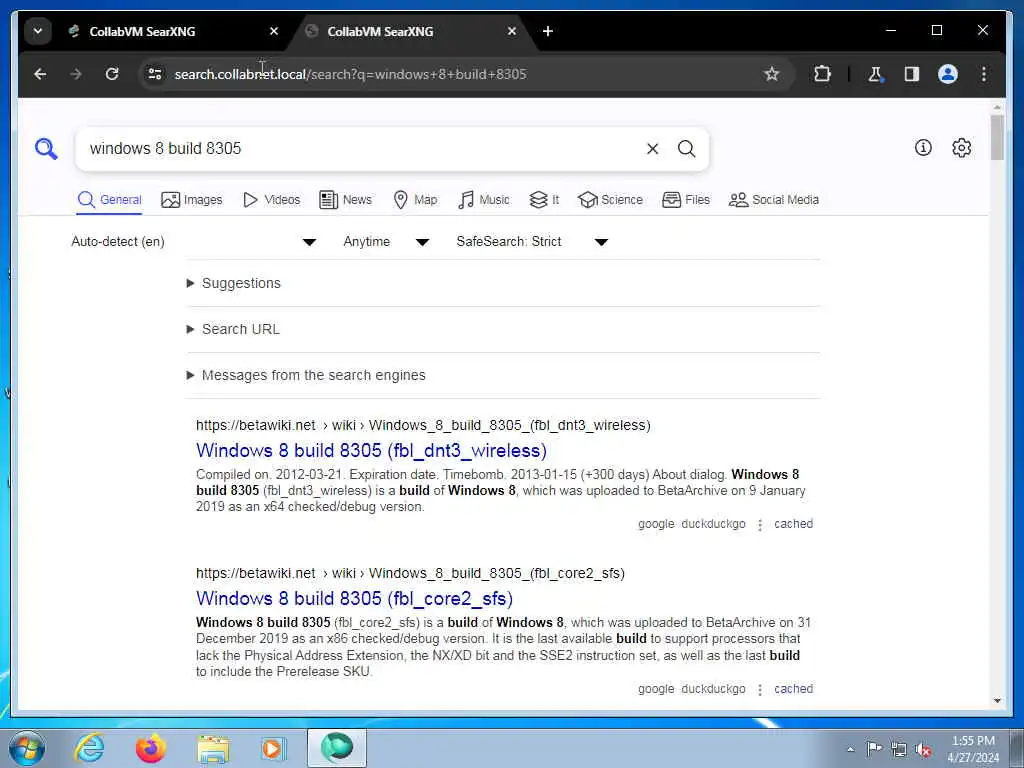1024x768 pixels.
Task: Open the SearXNG about info icon
Action: tap(923, 148)
